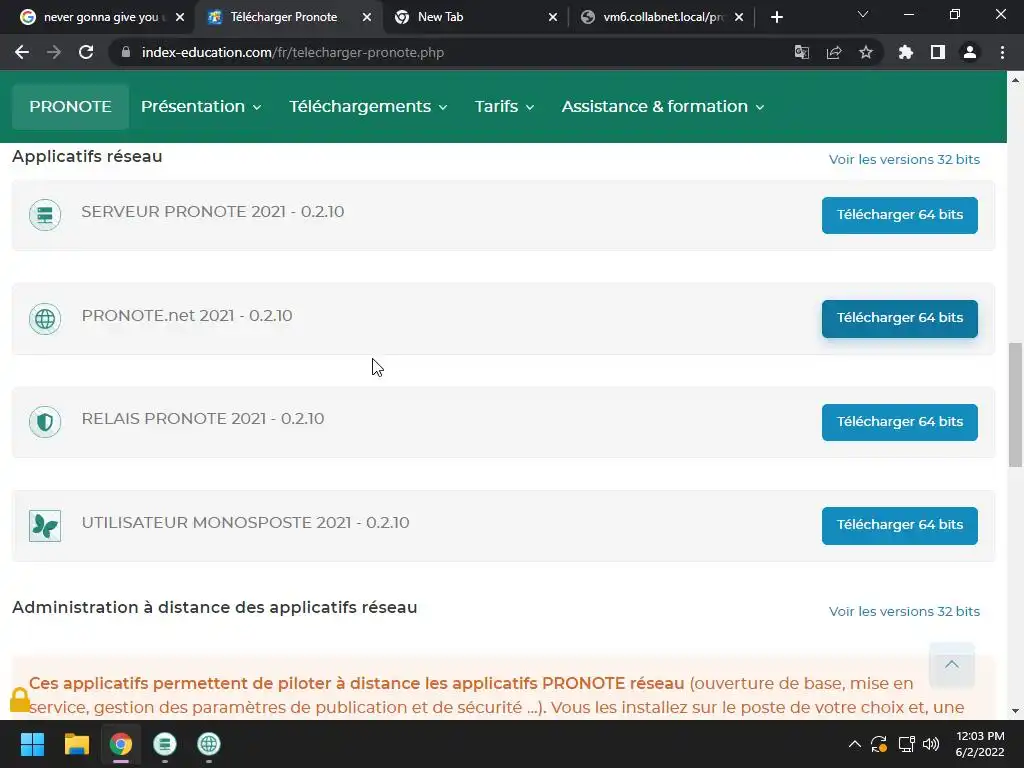This screenshot has width=1024, height=768.
Task: Click scrollbar down arrow
Action: coord(1015,711)
